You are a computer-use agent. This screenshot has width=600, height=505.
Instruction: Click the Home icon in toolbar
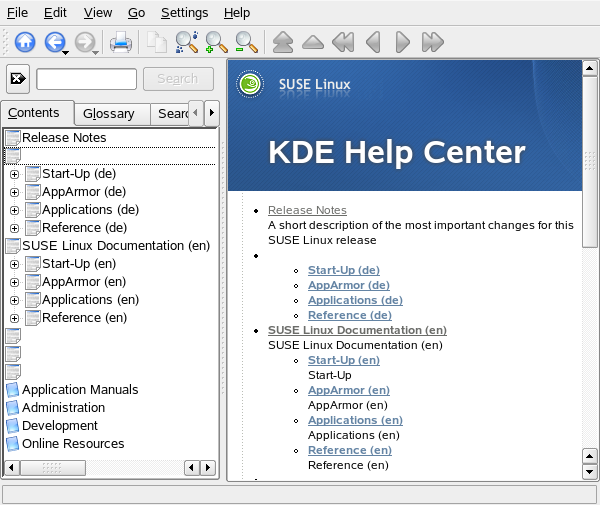pyautogui.click(x=25, y=42)
